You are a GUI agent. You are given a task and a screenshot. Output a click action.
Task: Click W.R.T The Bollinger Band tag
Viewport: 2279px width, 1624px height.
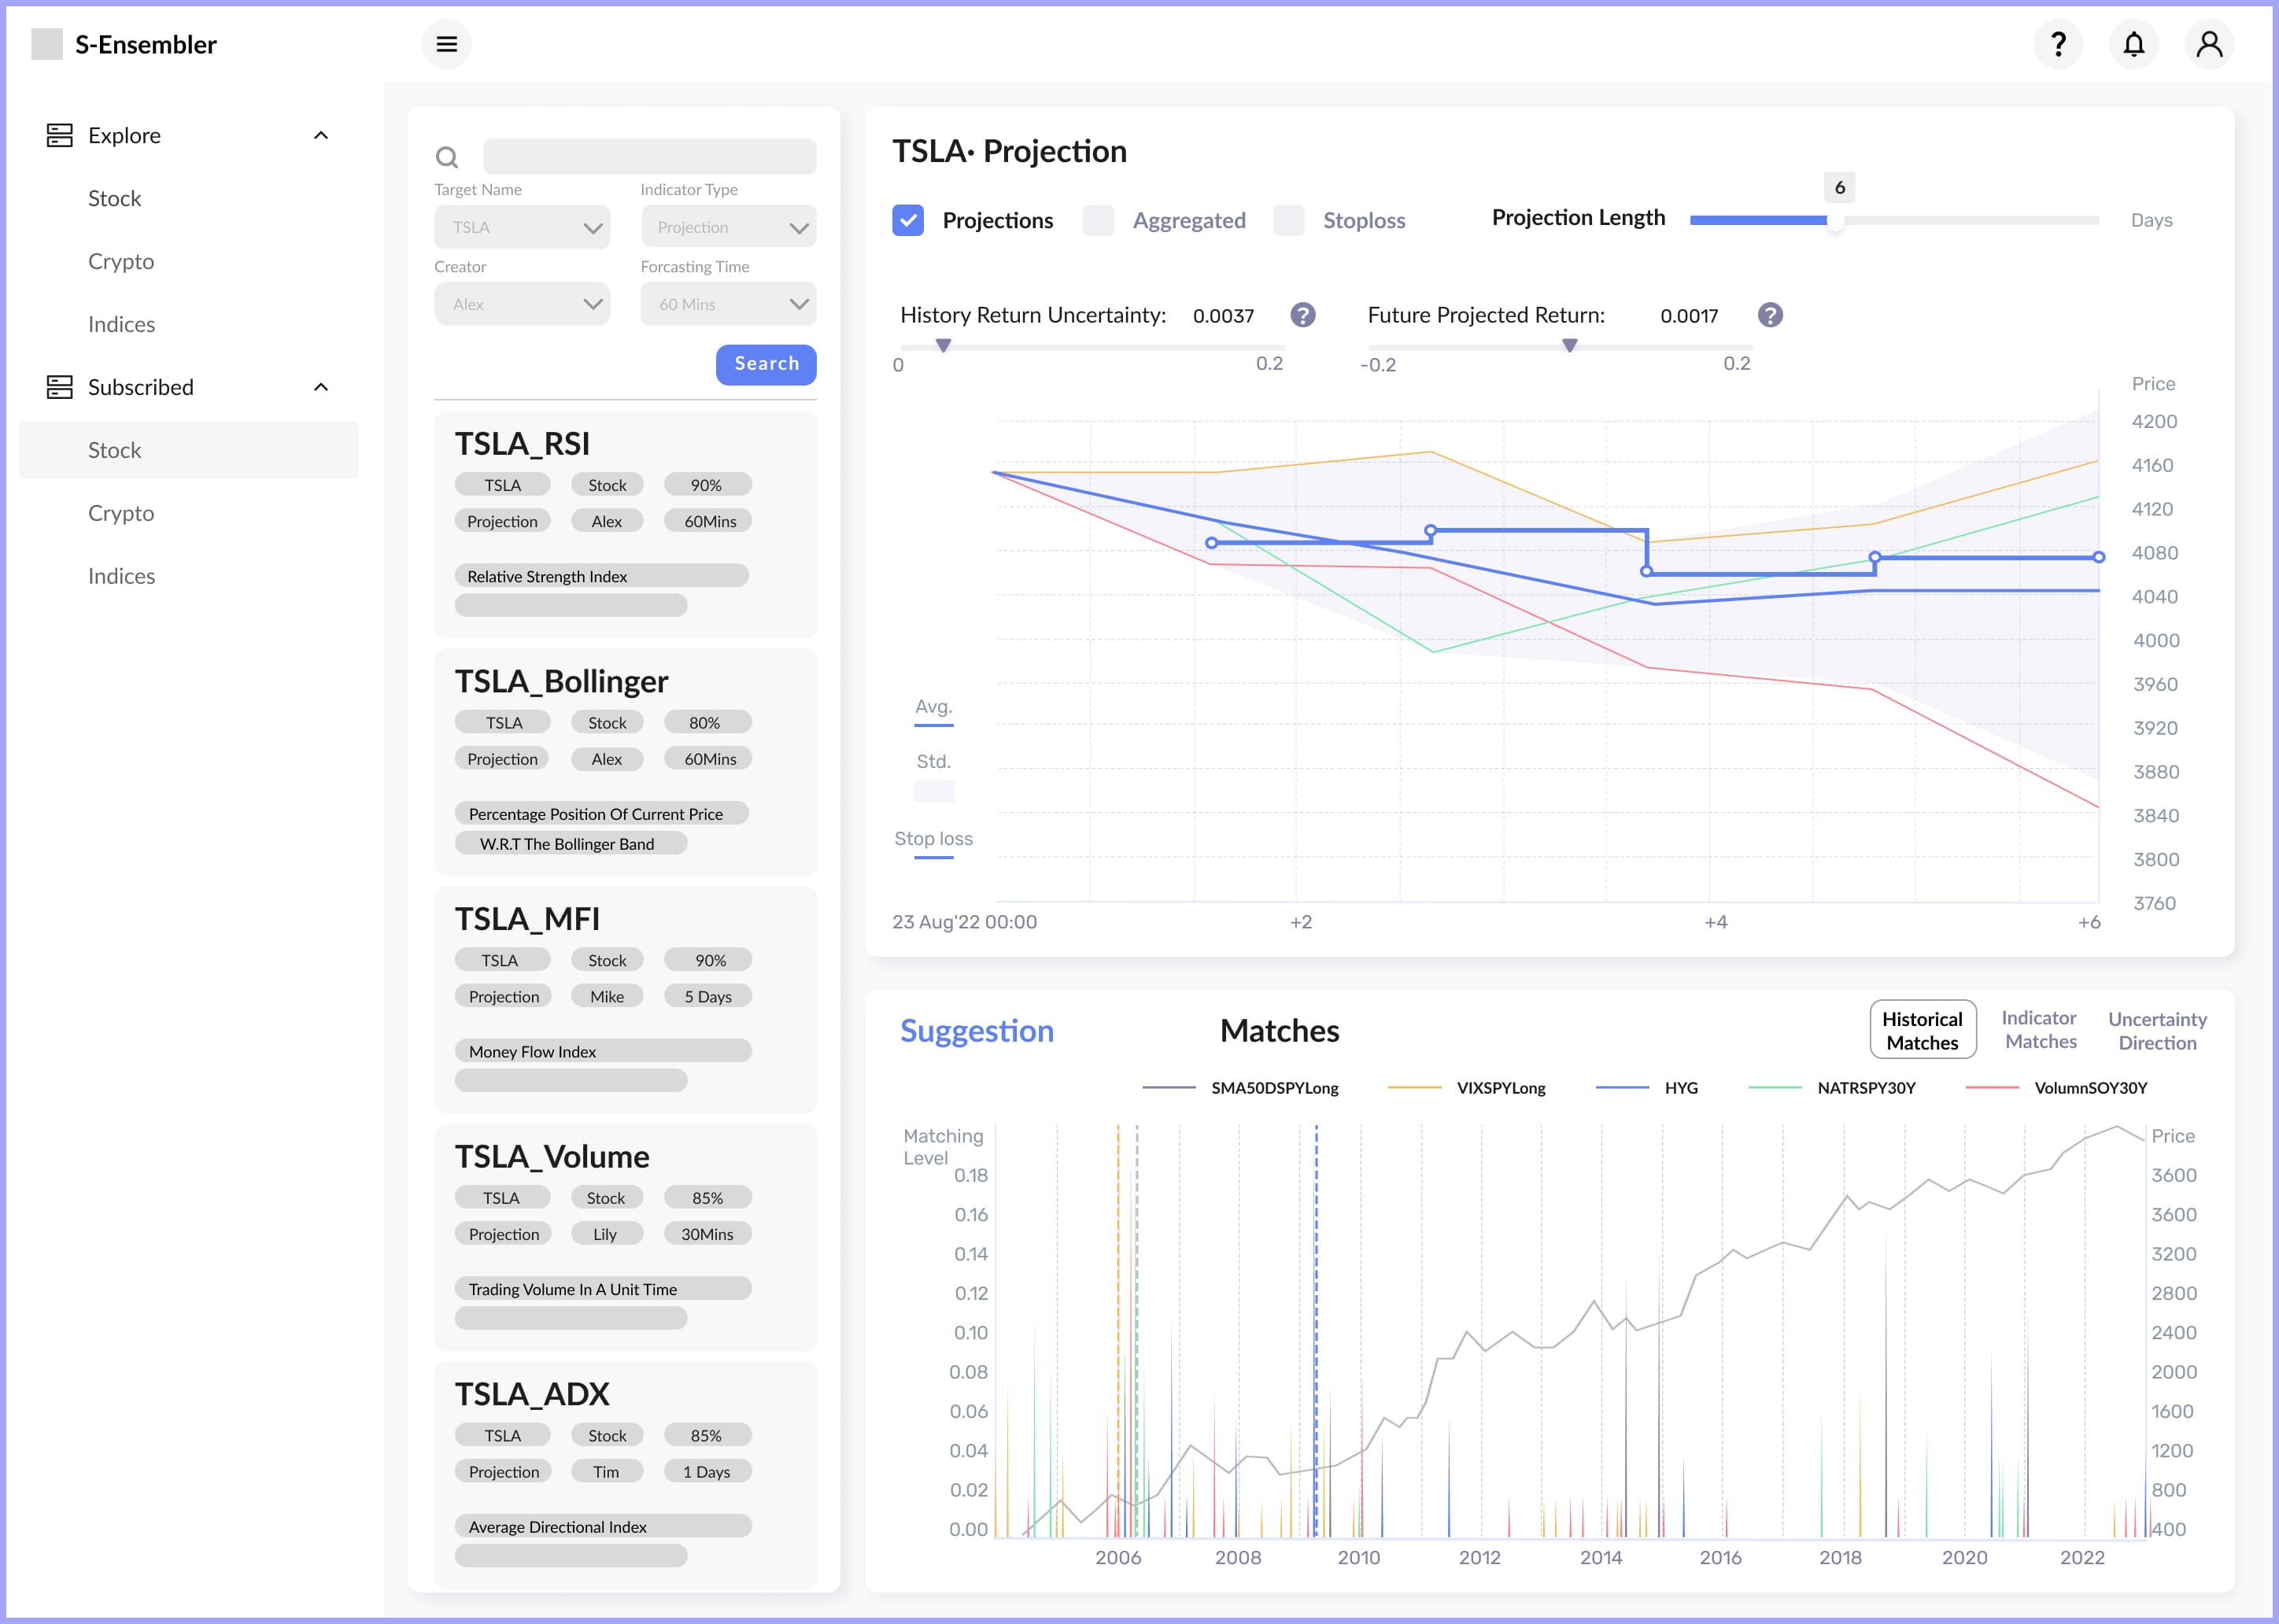click(x=570, y=843)
